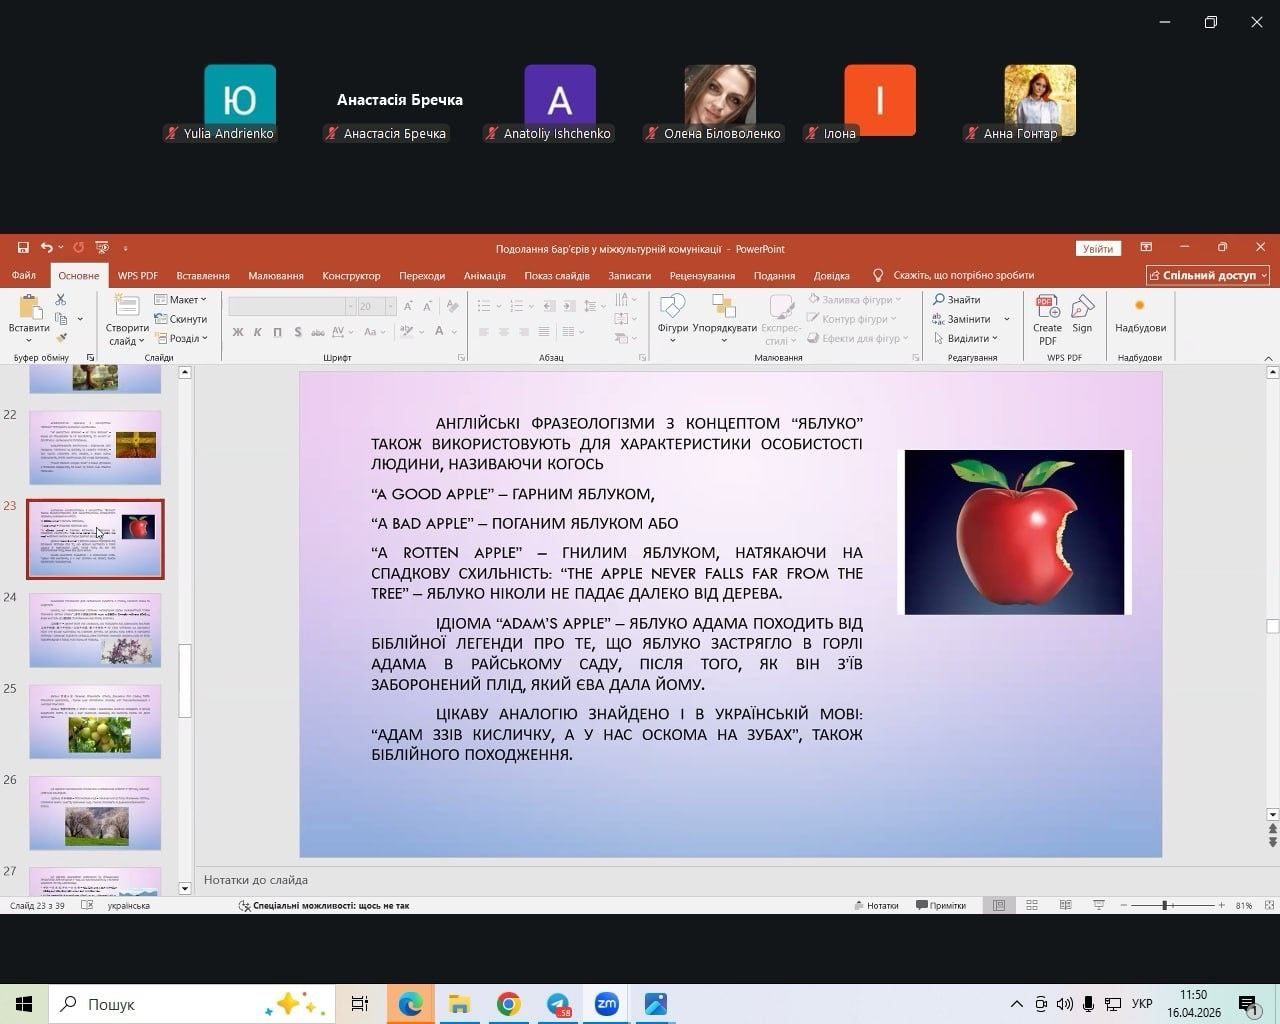Expand the Layout (Макет) dropdown
Viewport: 1280px width, 1024px height.
click(x=181, y=300)
